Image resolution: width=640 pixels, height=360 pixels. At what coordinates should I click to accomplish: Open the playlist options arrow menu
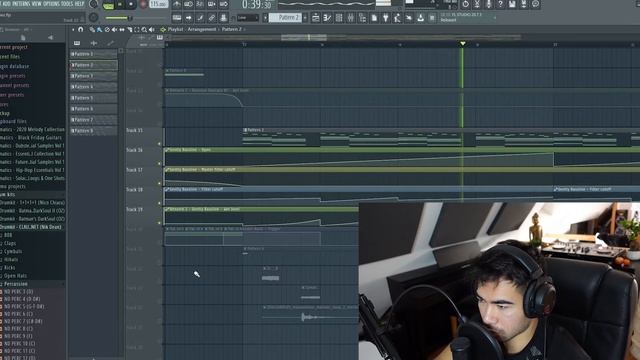[73, 29]
